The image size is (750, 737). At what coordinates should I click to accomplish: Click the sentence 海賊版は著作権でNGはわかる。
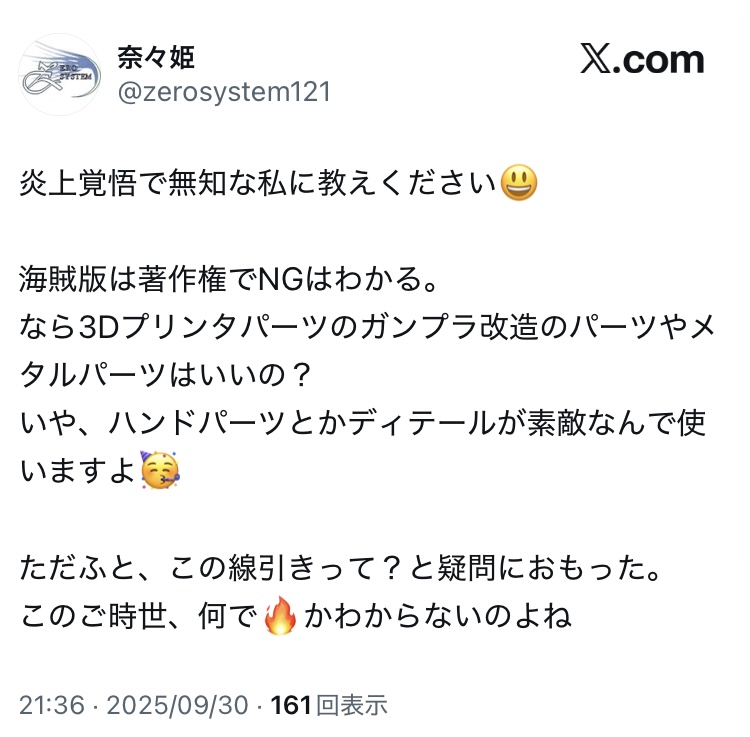click(x=228, y=279)
